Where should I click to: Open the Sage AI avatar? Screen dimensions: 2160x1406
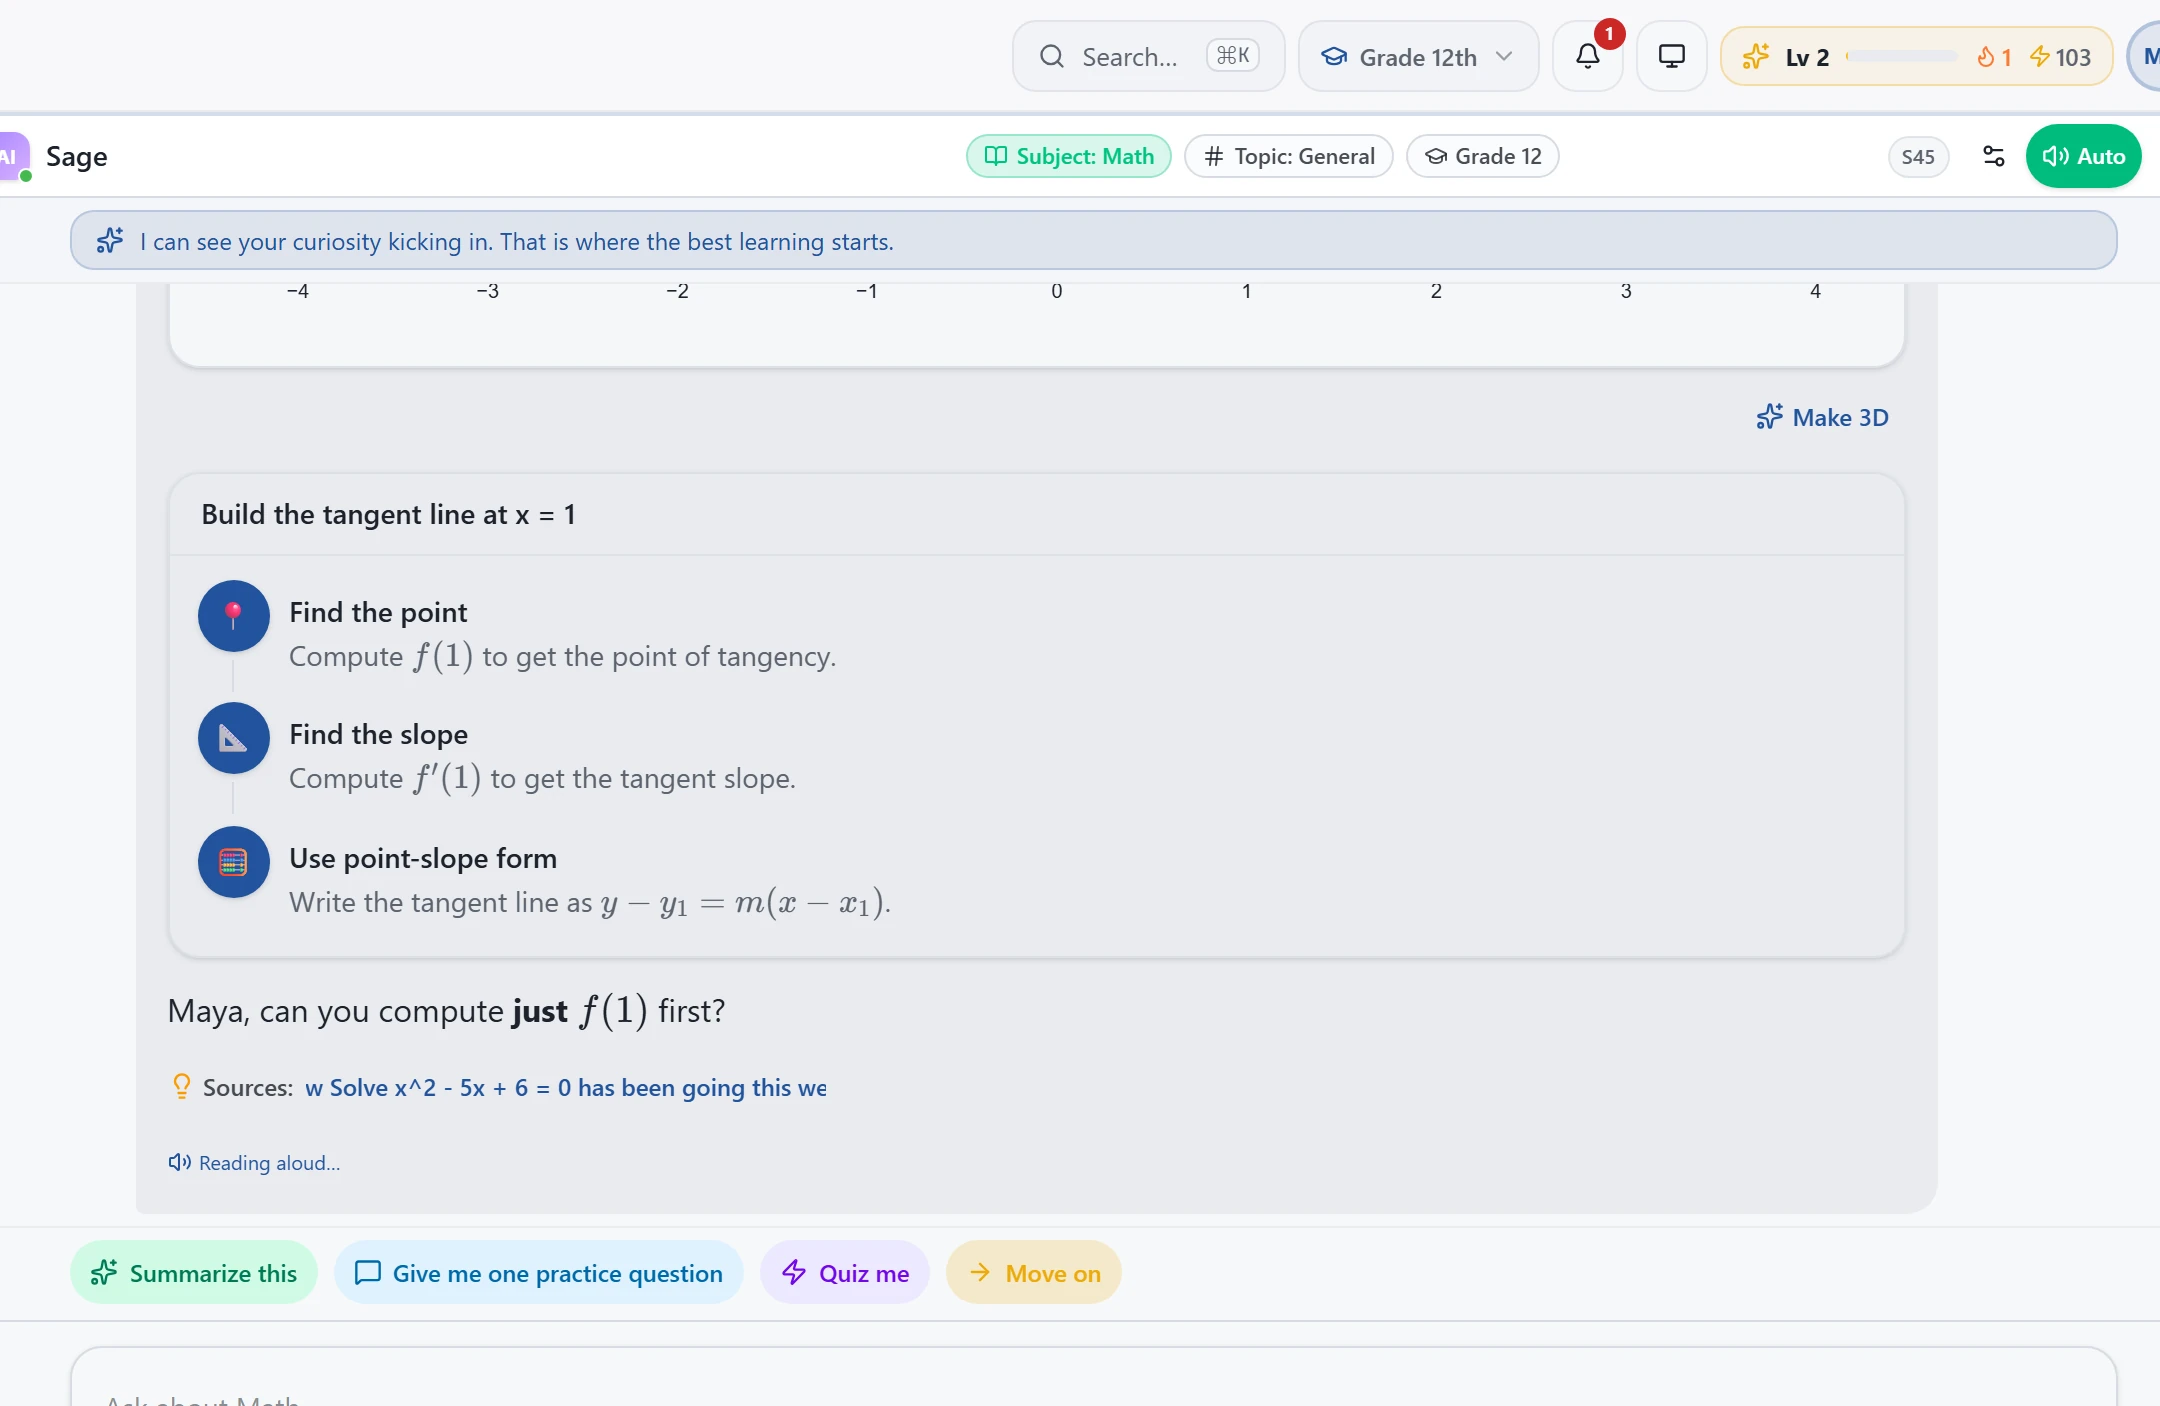14,157
